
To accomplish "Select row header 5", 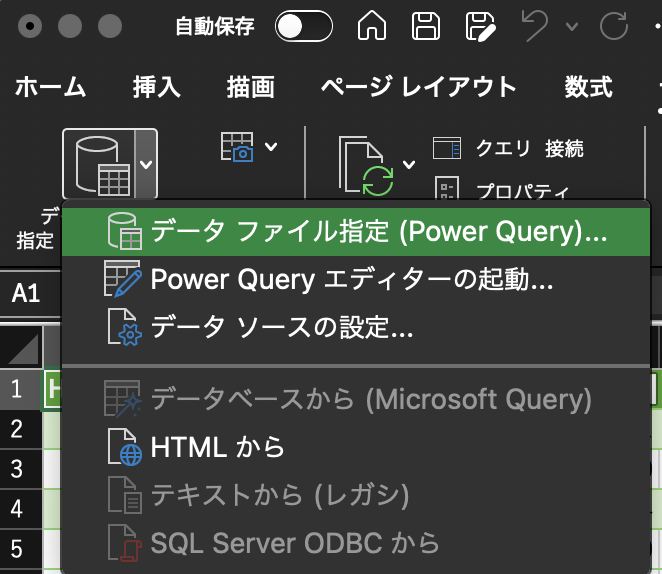I will [21, 549].
